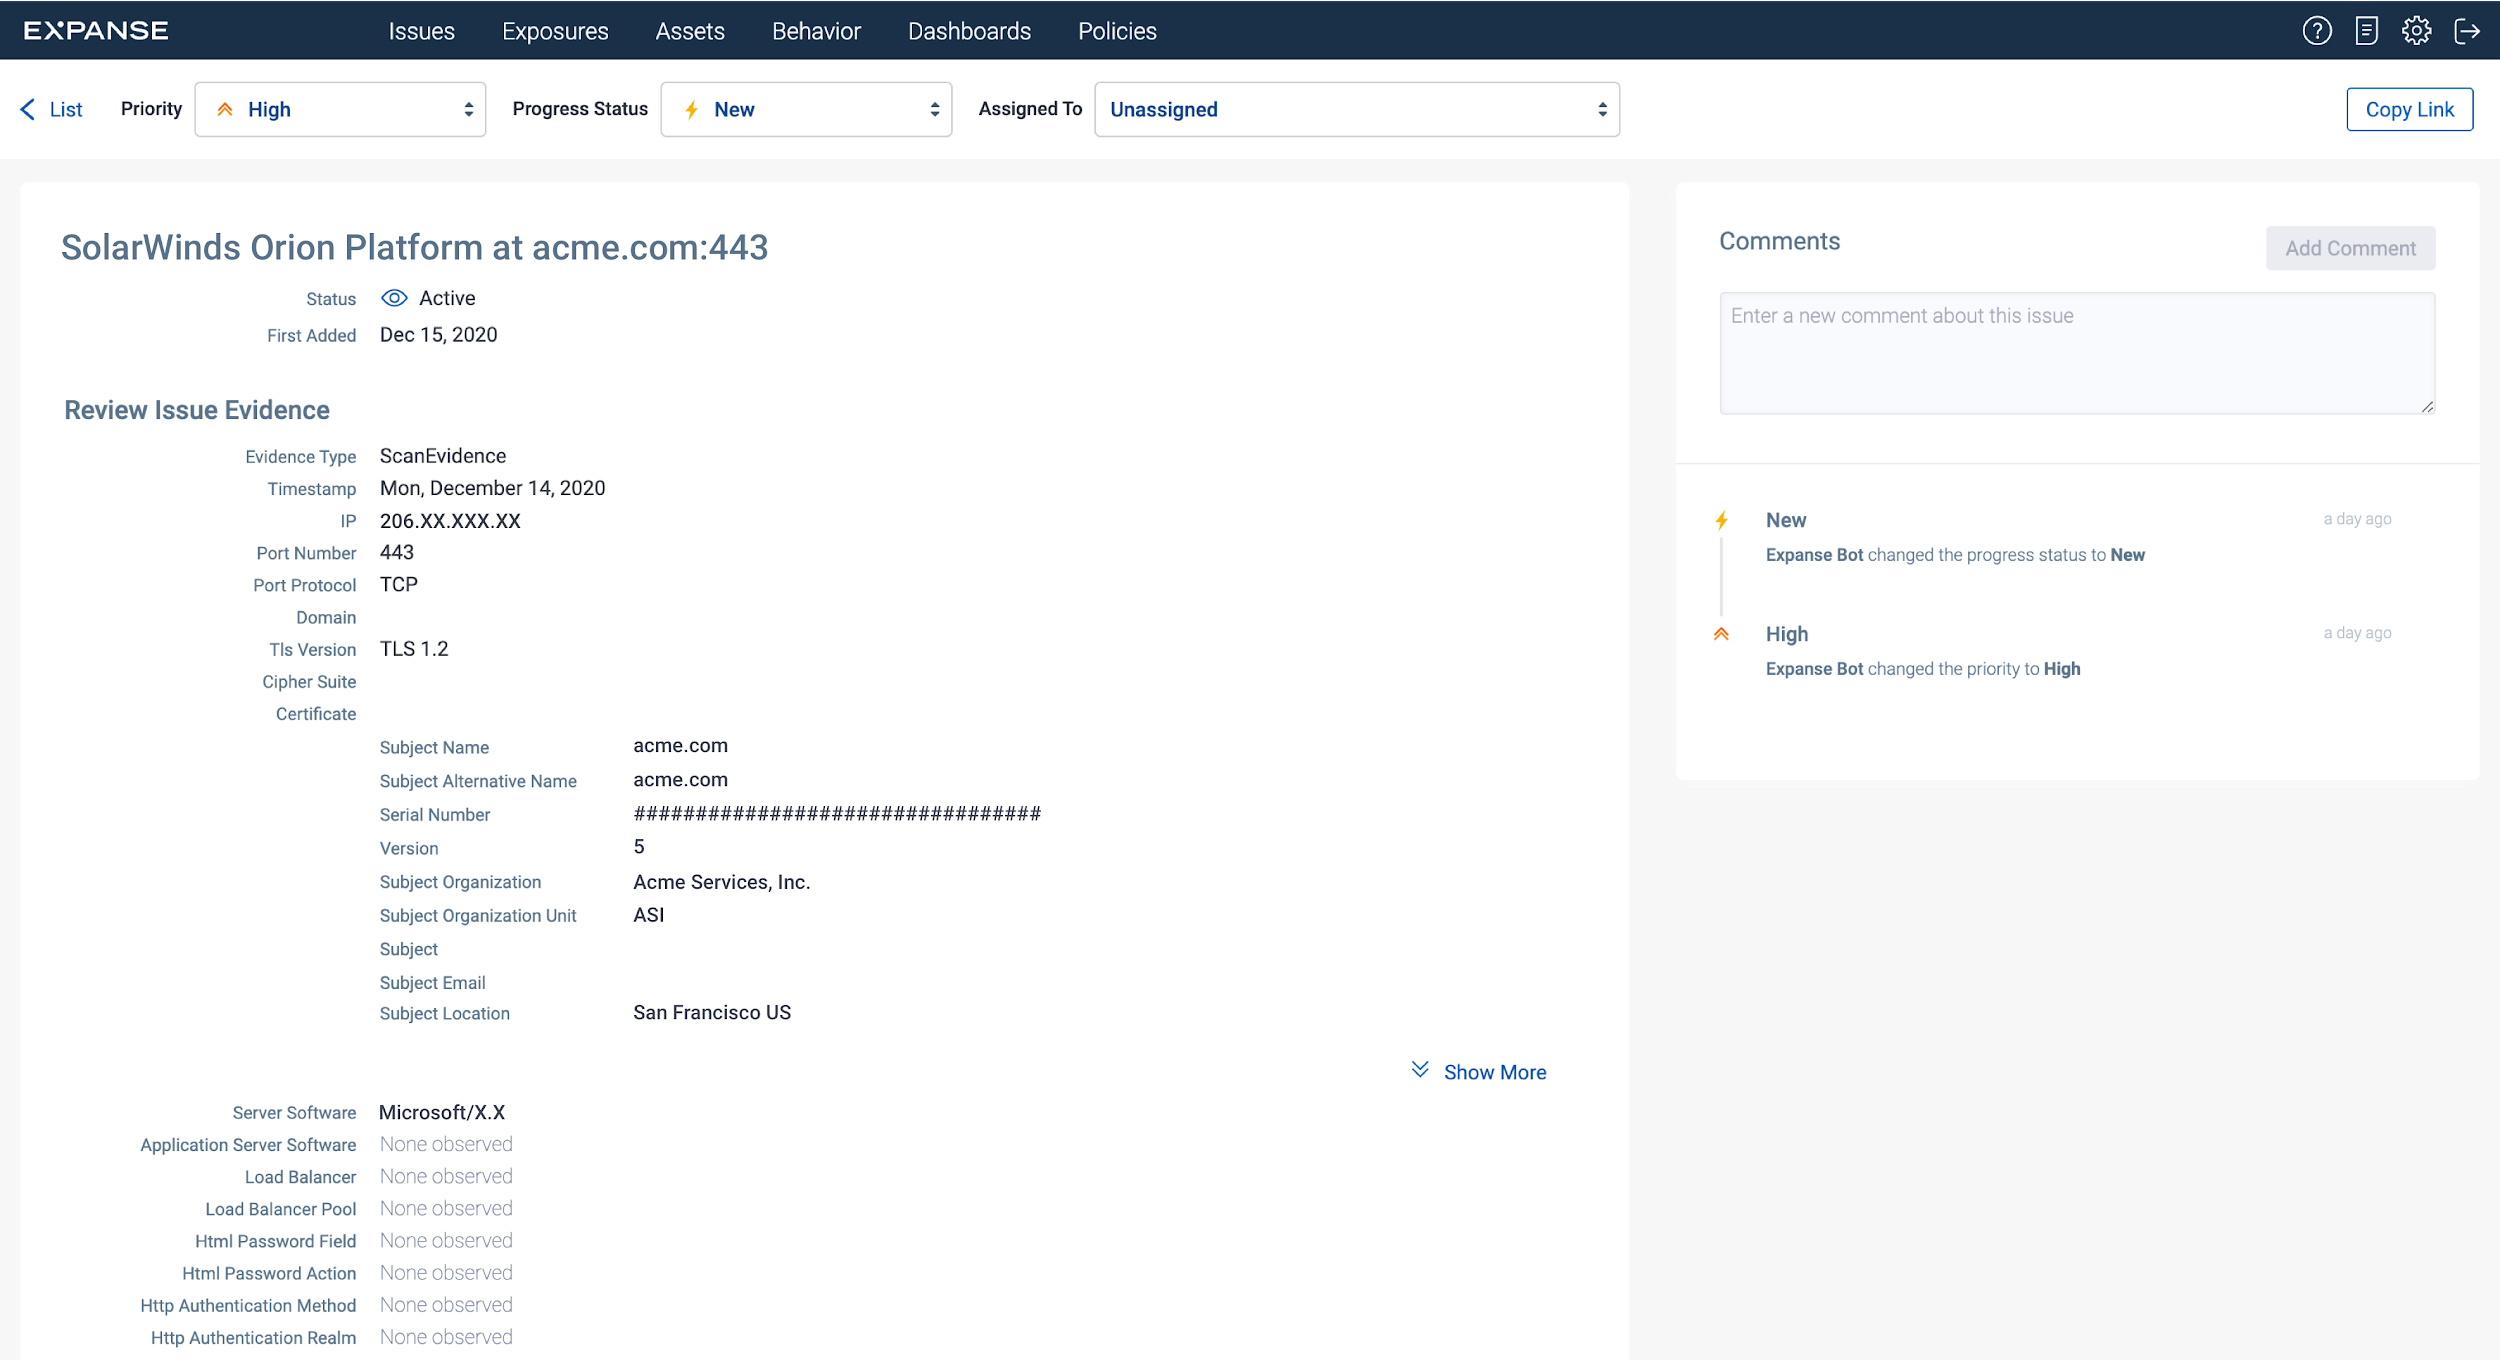Expand certificate details with Show More
Screen dimensions: 2500x1360
click(x=1494, y=1072)
